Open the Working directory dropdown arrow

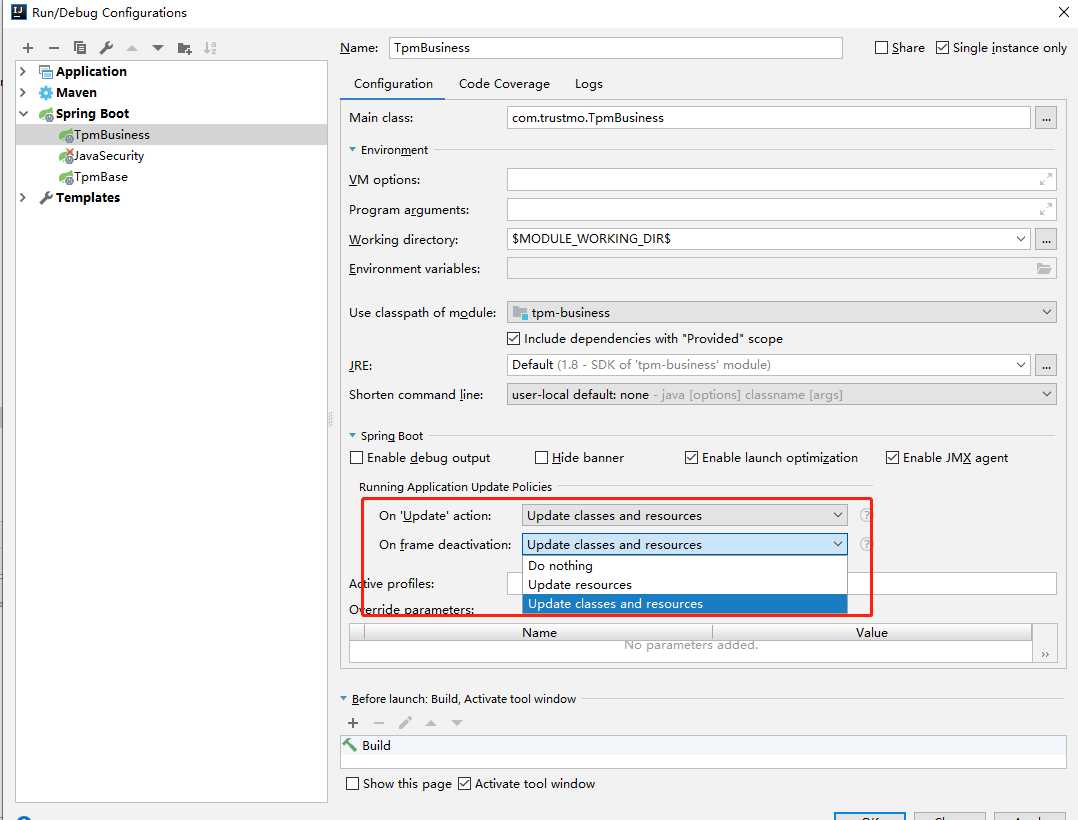[x=1020, y=239]
